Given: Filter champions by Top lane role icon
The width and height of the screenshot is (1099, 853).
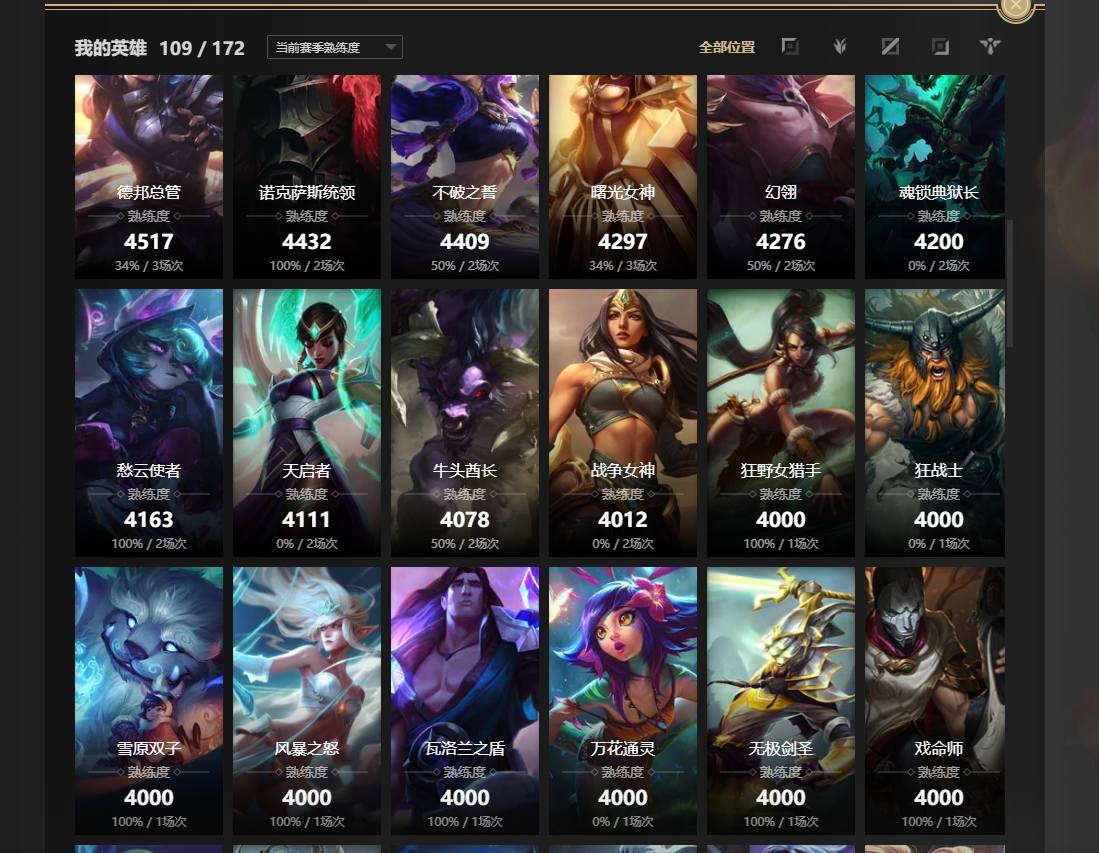Looking at the screenshot, I should 790,47.
